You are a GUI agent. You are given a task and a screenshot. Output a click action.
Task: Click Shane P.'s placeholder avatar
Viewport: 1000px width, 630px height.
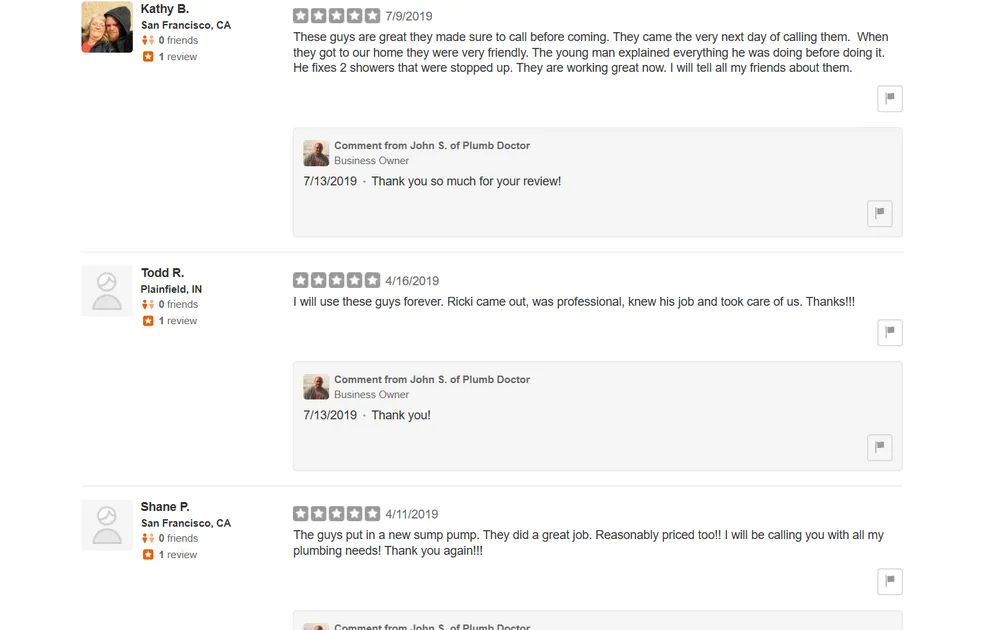[x=107, y=525]
